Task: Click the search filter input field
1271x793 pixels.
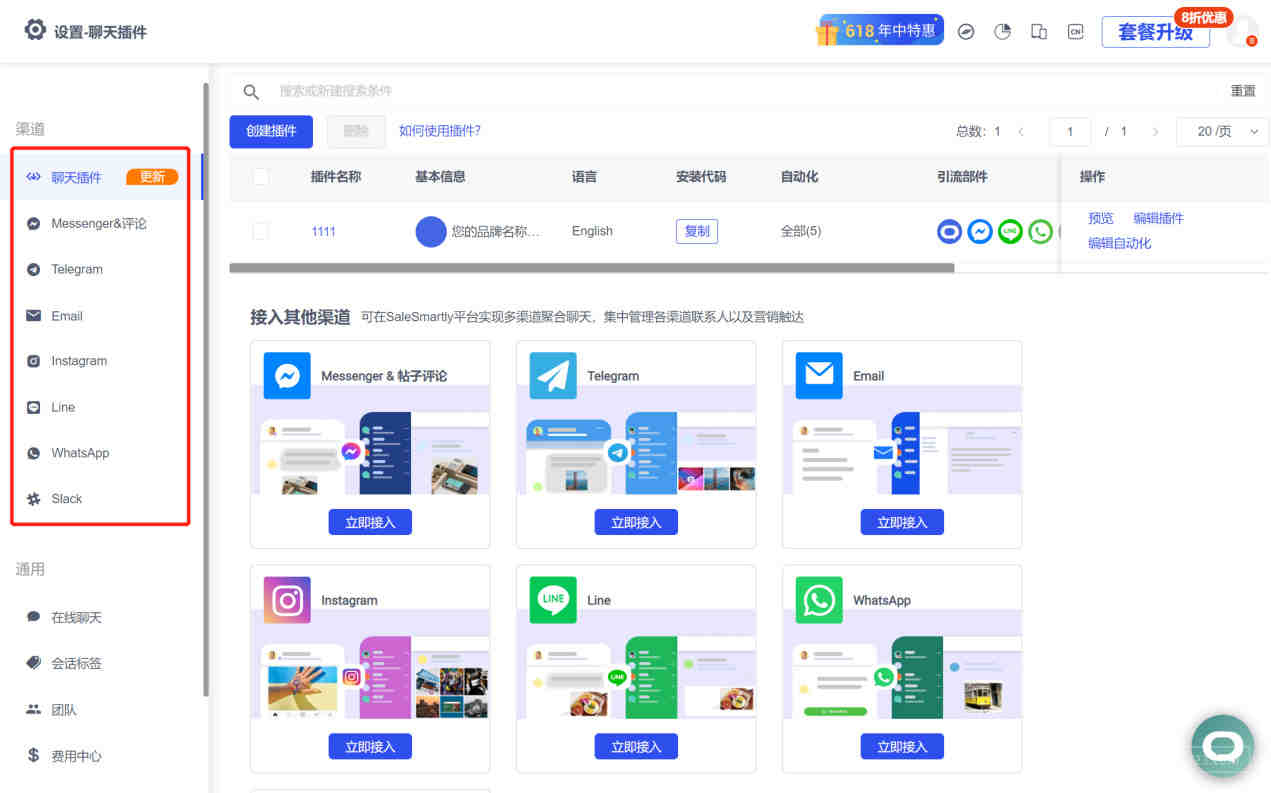Action: [x=700, y=91]
